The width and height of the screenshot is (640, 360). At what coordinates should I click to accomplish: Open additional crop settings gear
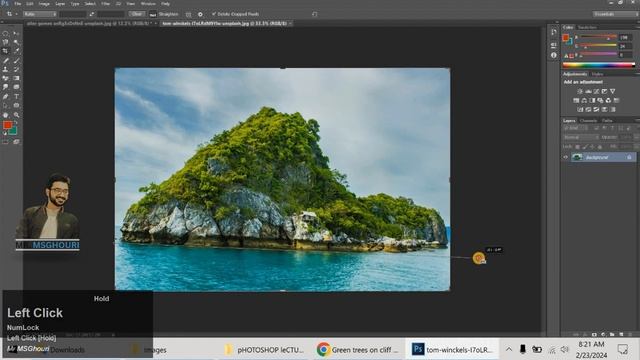(200, 14)
